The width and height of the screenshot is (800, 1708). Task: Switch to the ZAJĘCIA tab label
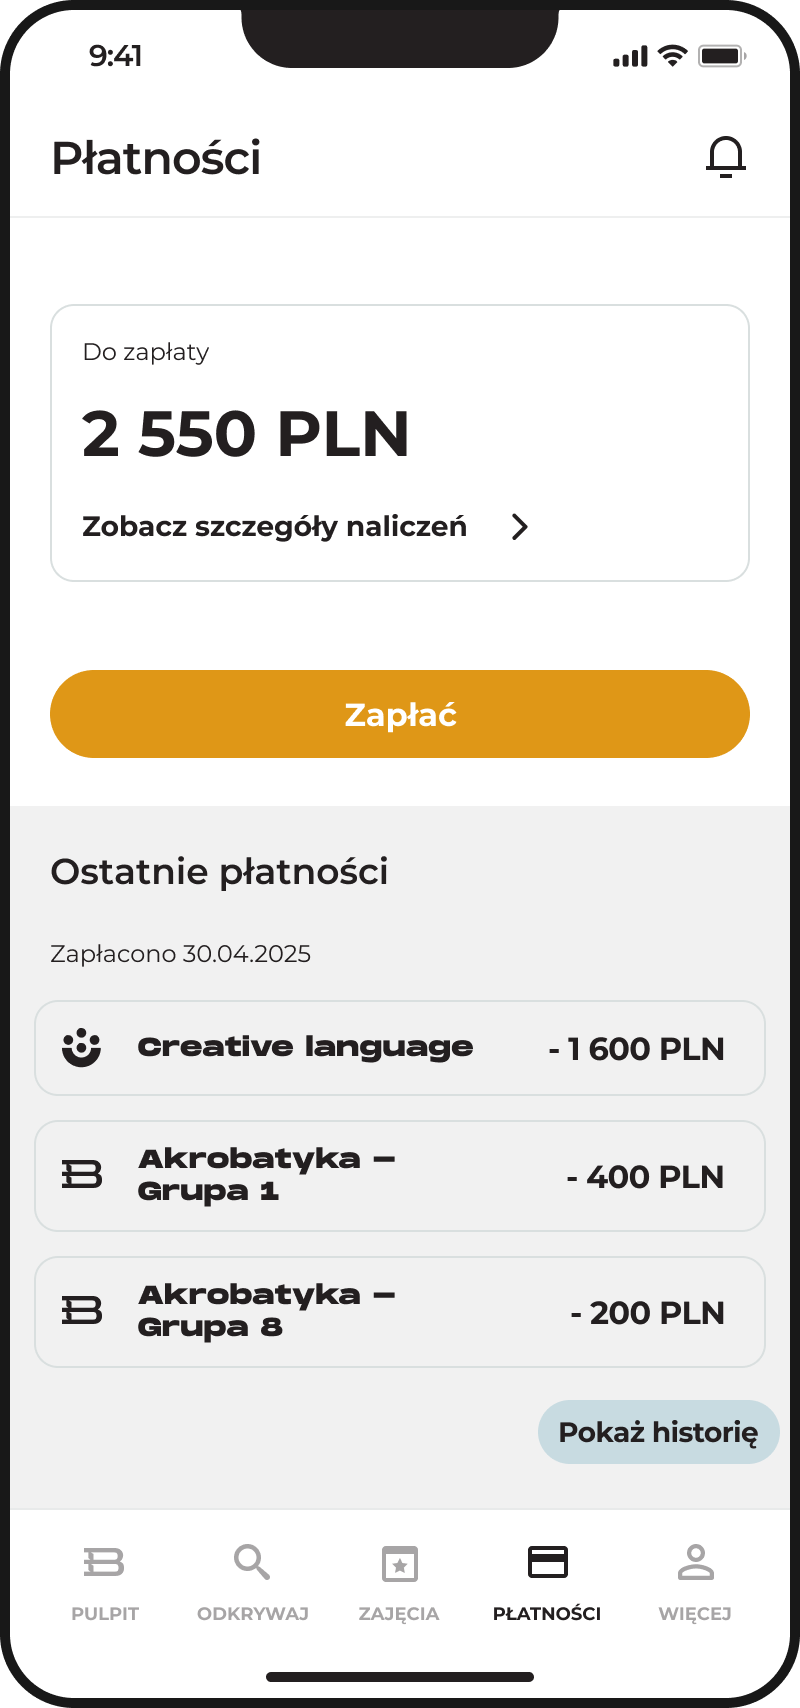point(399,1613)
